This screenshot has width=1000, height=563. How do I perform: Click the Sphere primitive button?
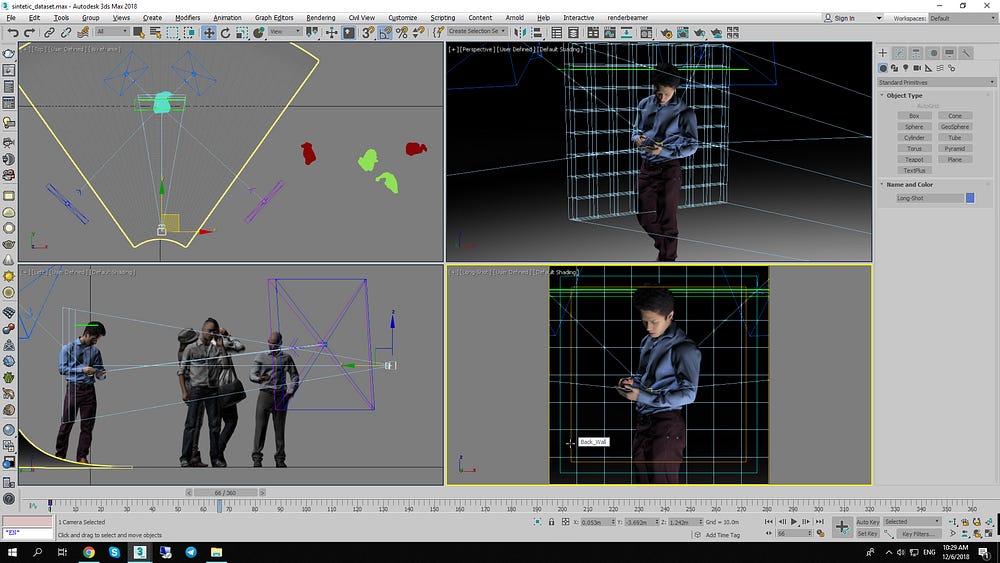pyautogui.click(x=914, y=127)
